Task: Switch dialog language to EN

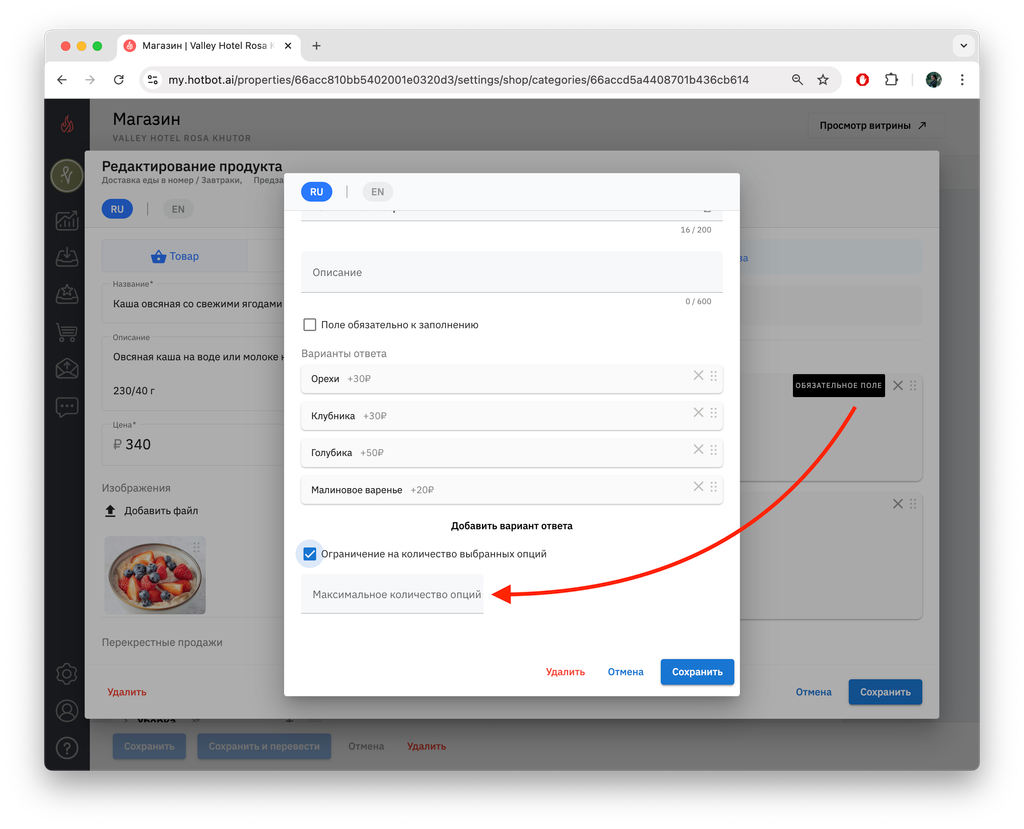Action: pyautogui.click(x=377, y=192)
